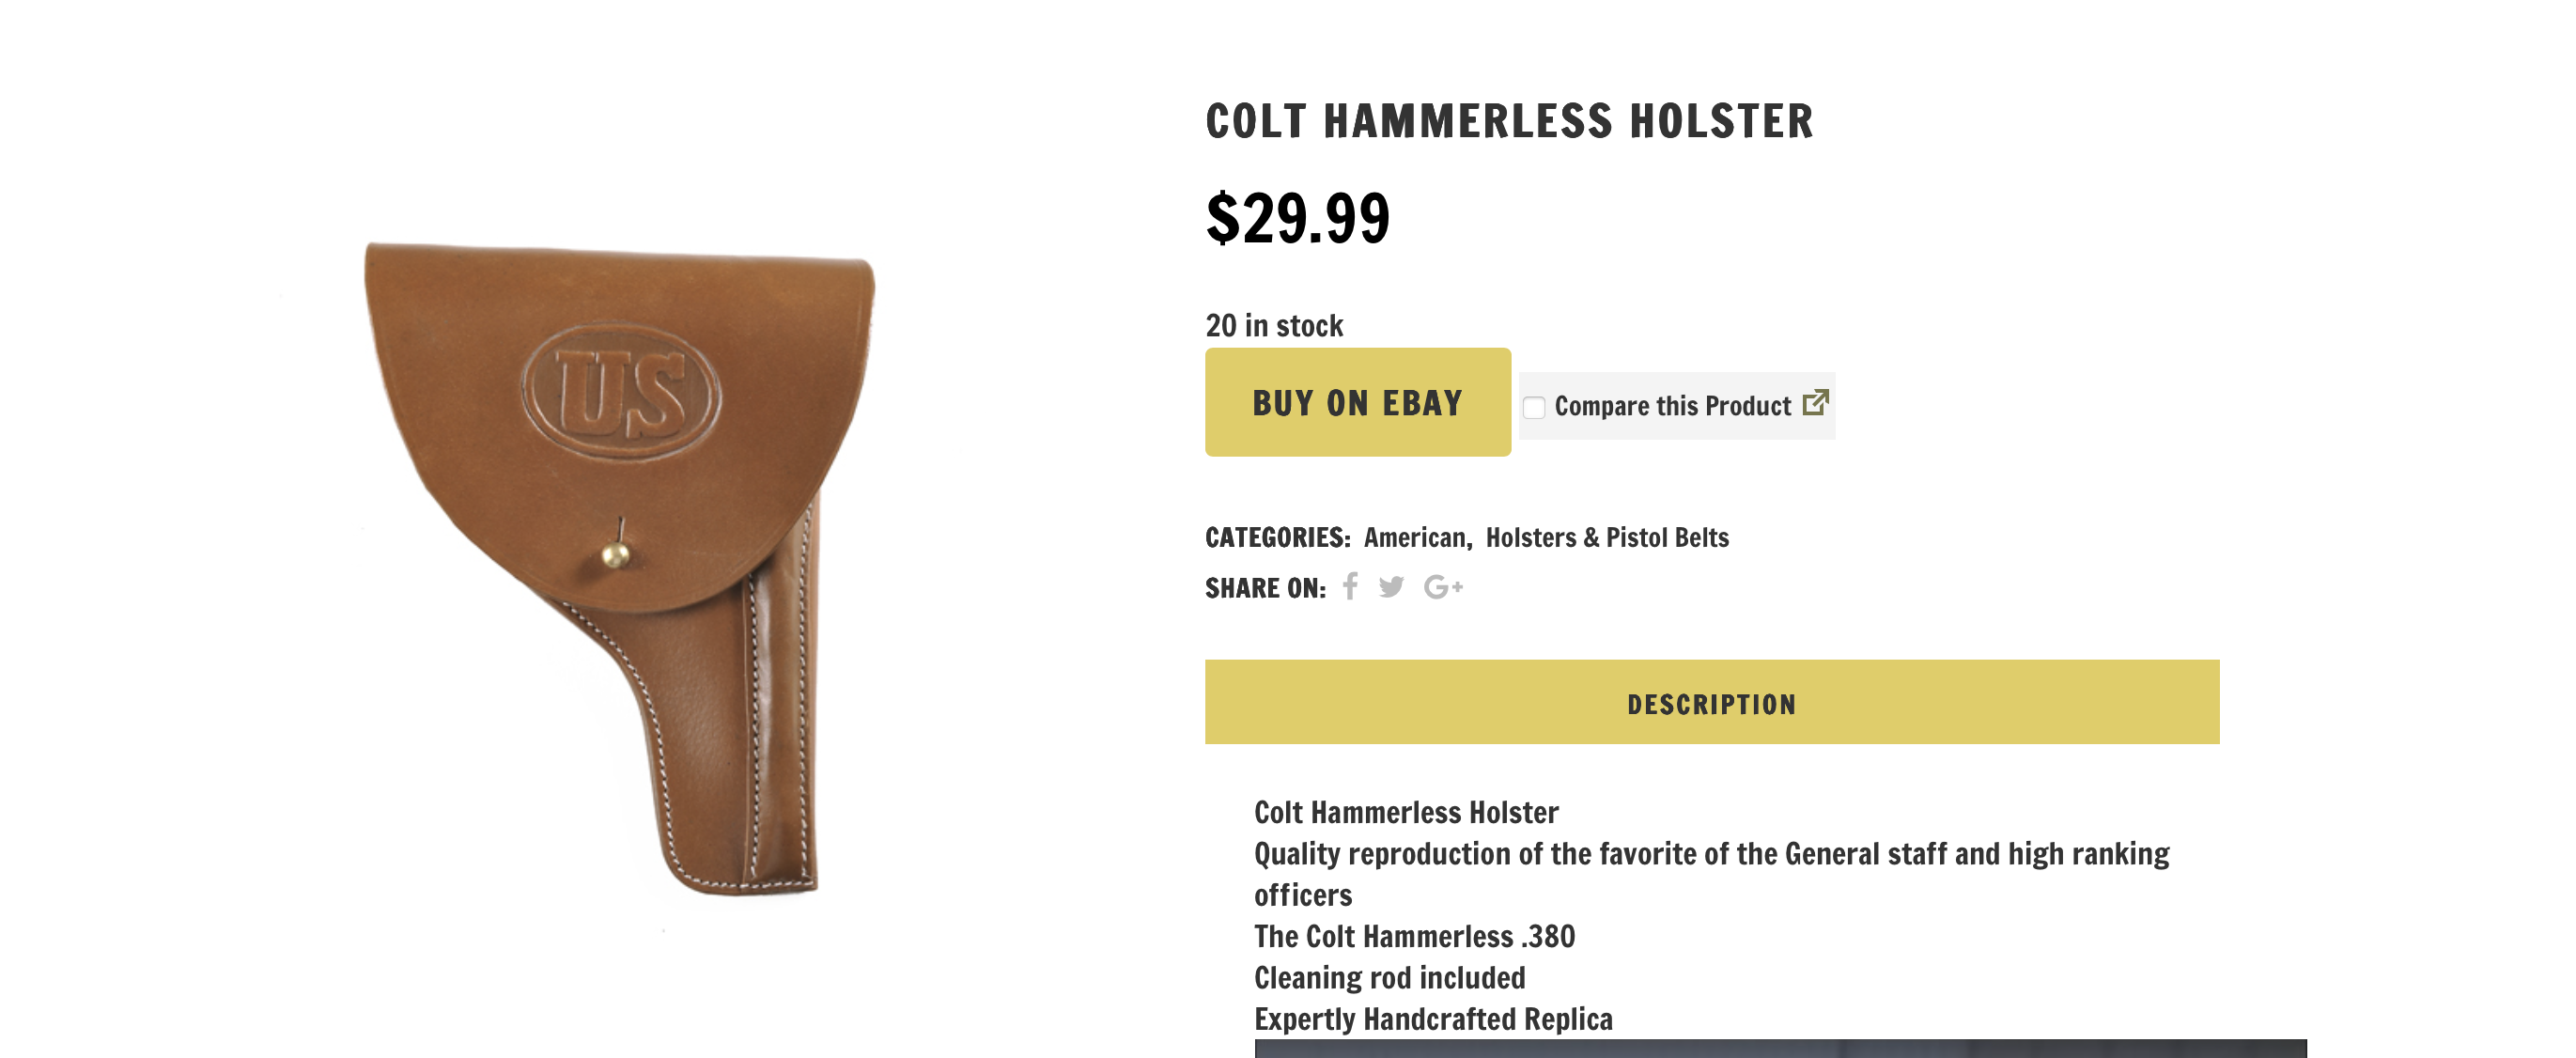Click the Share On label
The width and height of the screenshot is (2576, 1058).
[1265, 588]
